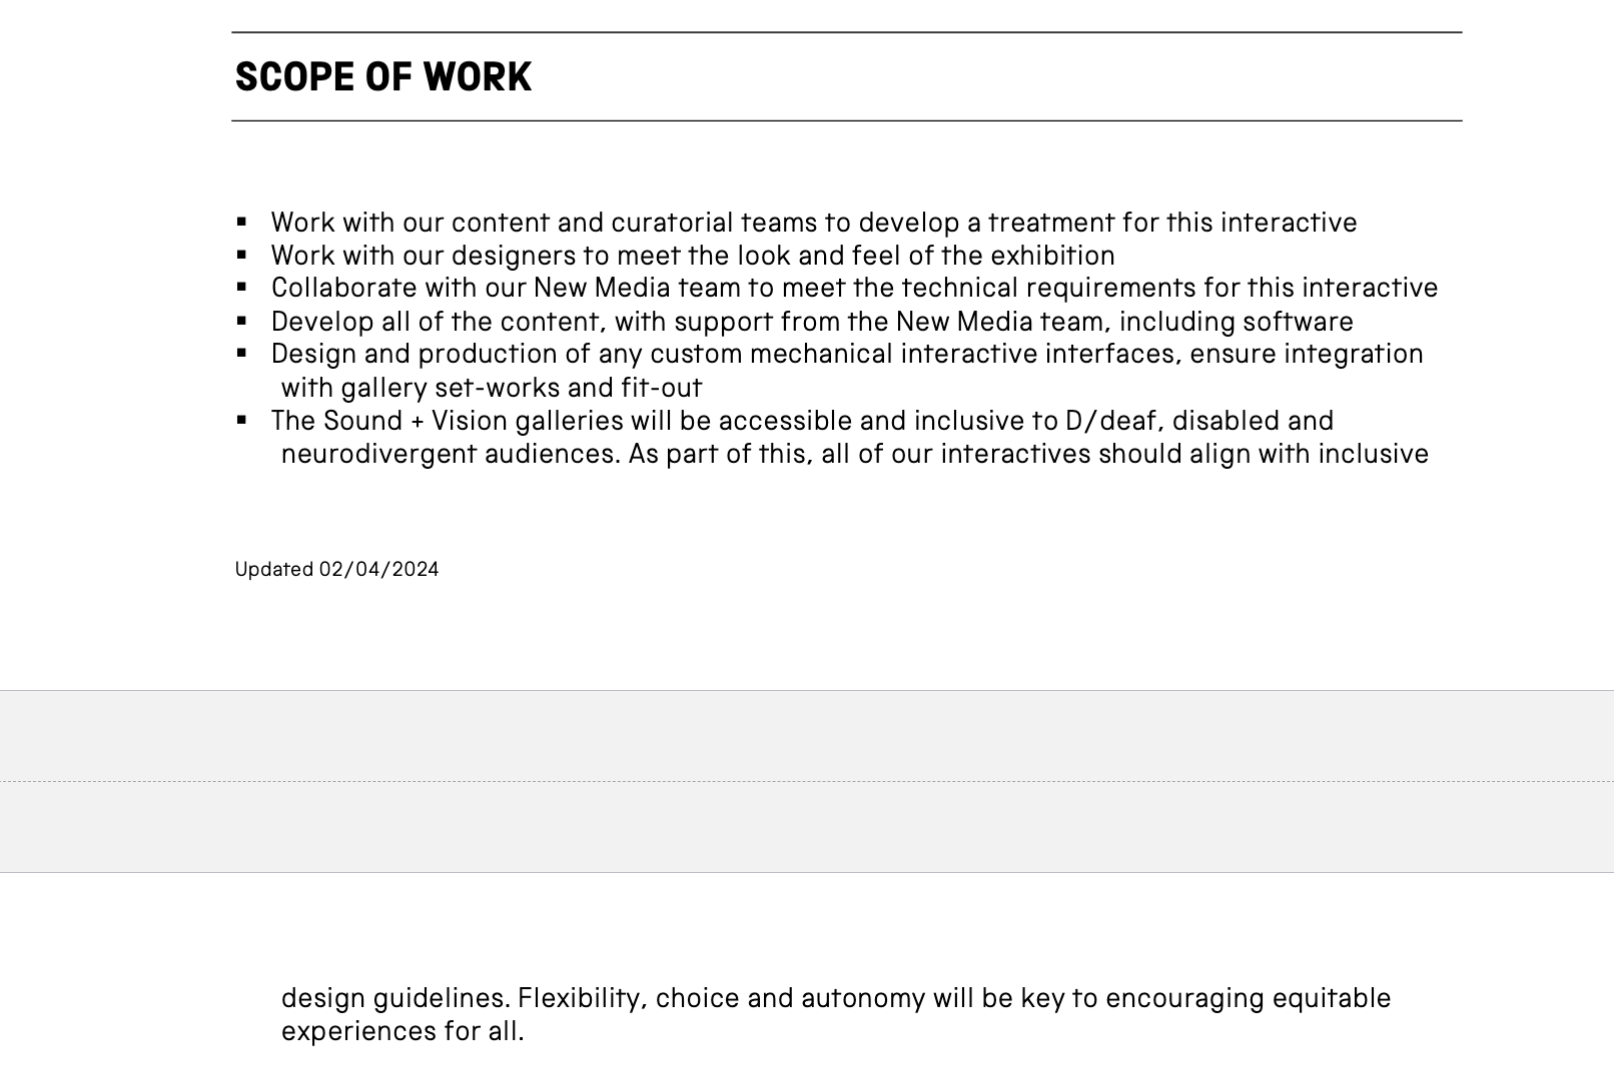The width and height of the screenshot is (1614, 1084).
Task: Click the Design and production bullet line
Action: (846, 354)
